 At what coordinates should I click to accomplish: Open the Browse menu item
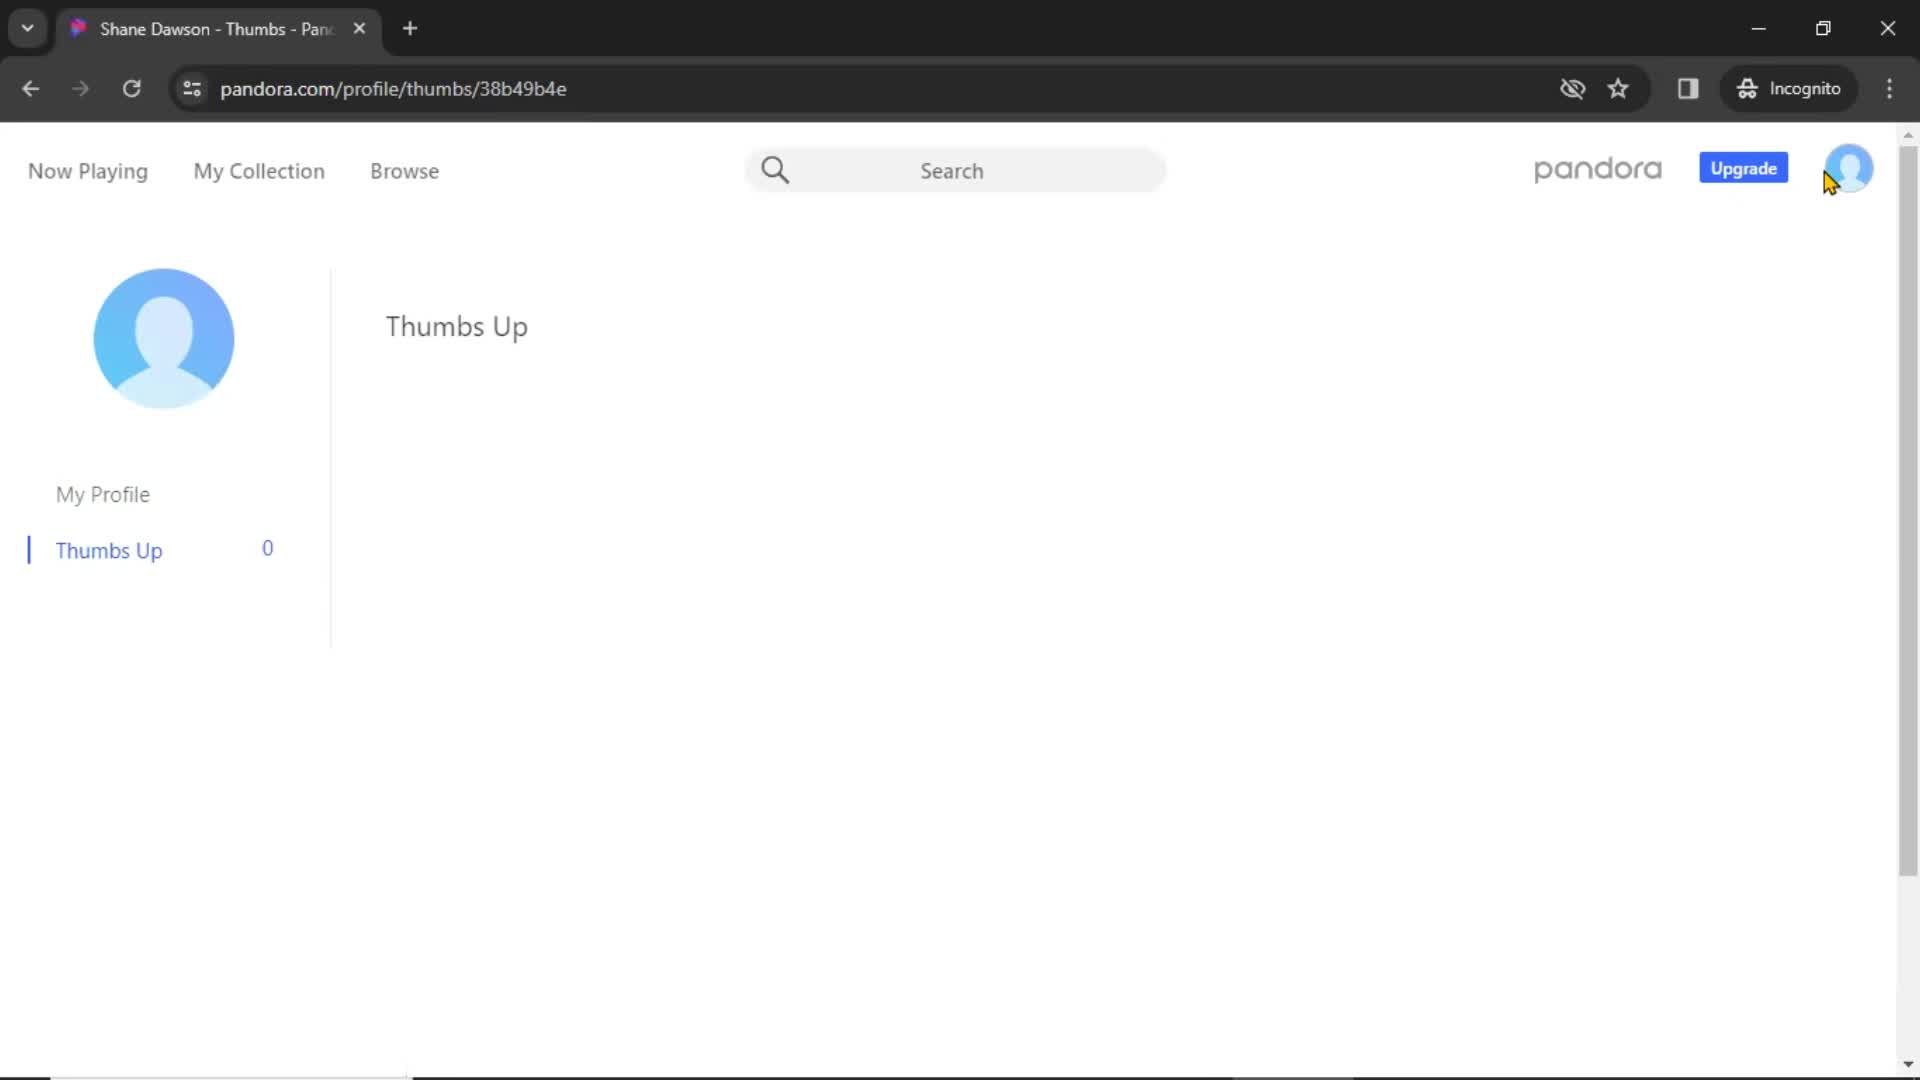click(405, 170)
